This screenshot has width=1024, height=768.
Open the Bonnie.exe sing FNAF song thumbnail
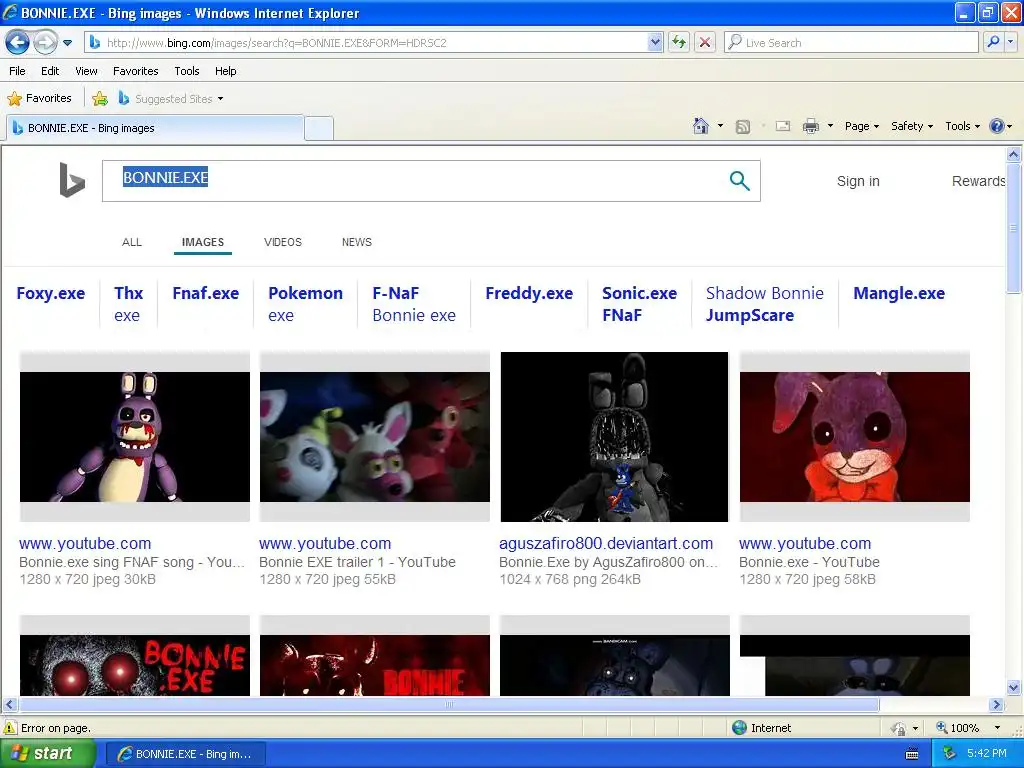[x=135, y=437]
